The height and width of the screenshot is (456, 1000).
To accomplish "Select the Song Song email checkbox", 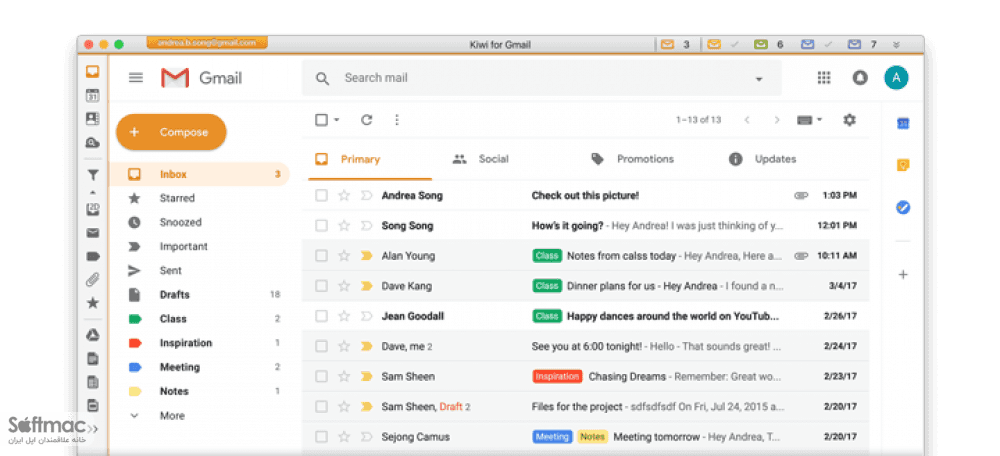I will pyautogui.click(x=321, y=226).
